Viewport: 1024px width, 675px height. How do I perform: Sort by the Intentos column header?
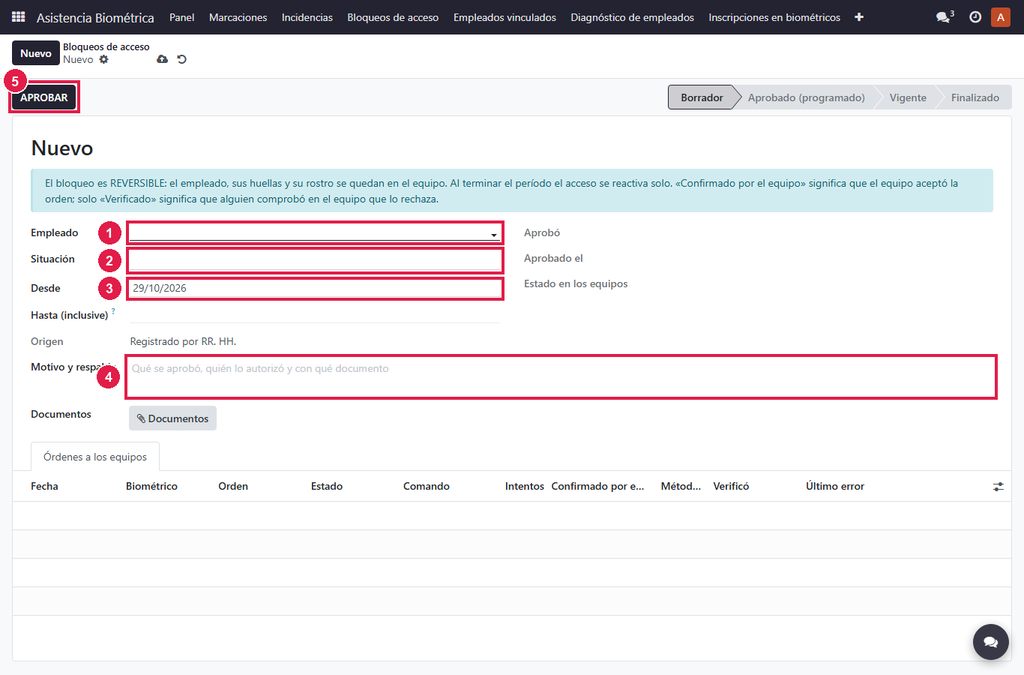524,486
